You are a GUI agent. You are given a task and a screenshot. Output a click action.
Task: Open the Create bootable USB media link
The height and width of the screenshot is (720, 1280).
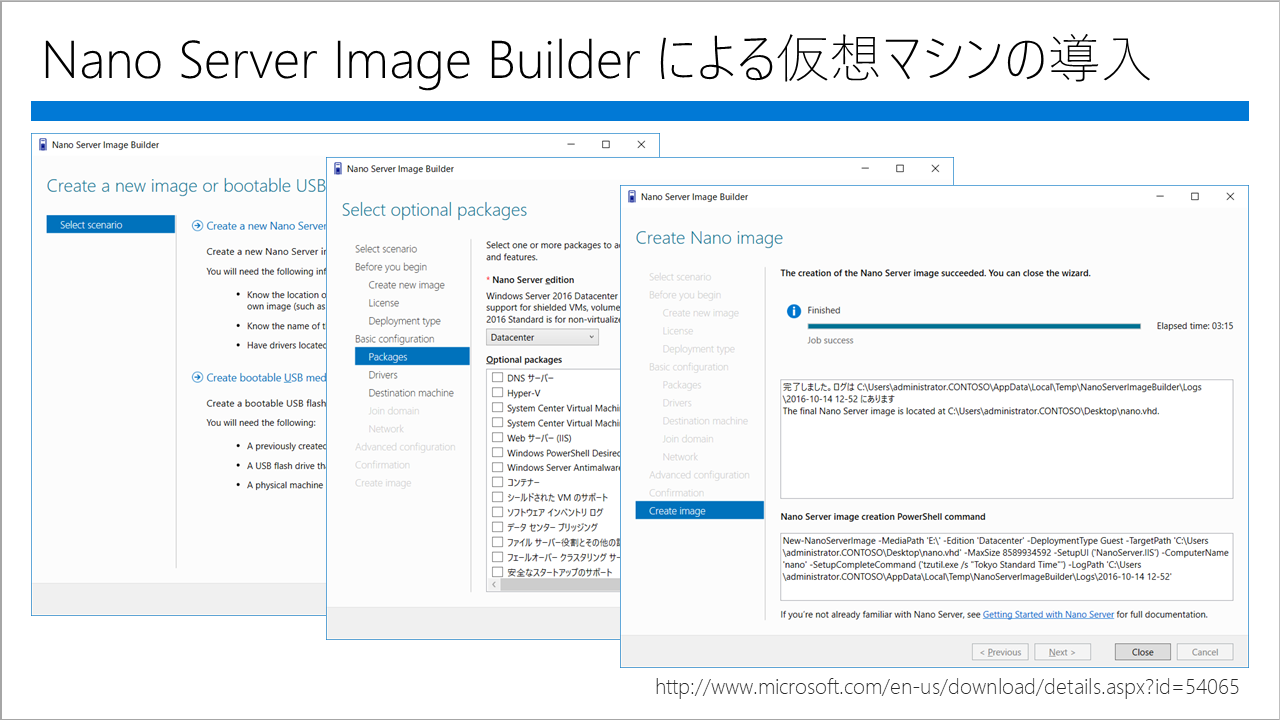click(x=266, y=378)
